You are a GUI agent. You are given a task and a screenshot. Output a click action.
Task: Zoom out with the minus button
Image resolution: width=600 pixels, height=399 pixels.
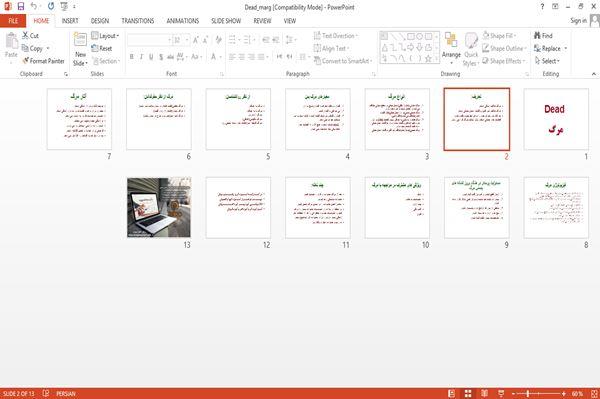[x=513, y=393]
